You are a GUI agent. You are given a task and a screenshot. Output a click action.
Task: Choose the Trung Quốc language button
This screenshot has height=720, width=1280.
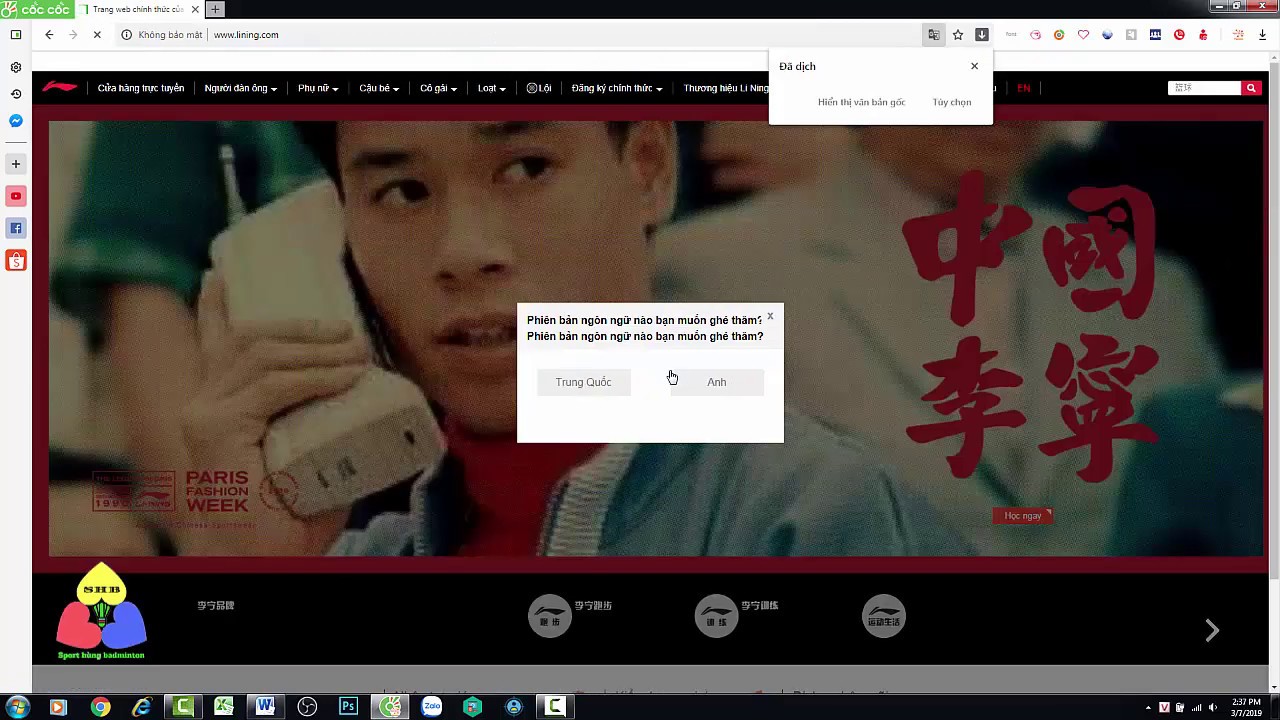583,382
